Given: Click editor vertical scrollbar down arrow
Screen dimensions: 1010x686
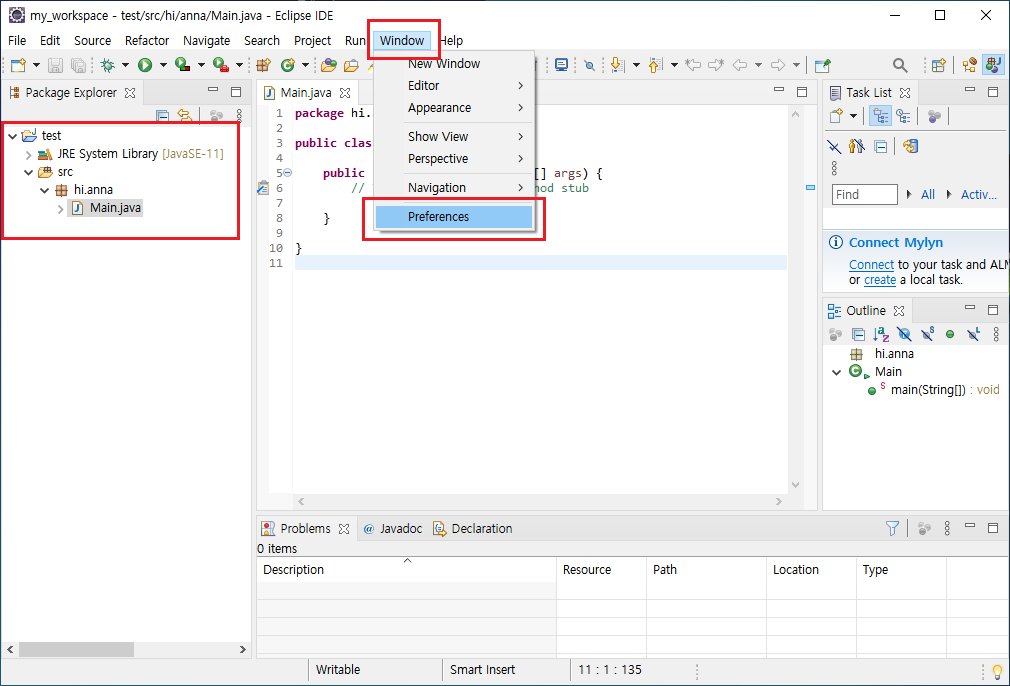Looking at the screenshot, I should click(x=796, y=485).
